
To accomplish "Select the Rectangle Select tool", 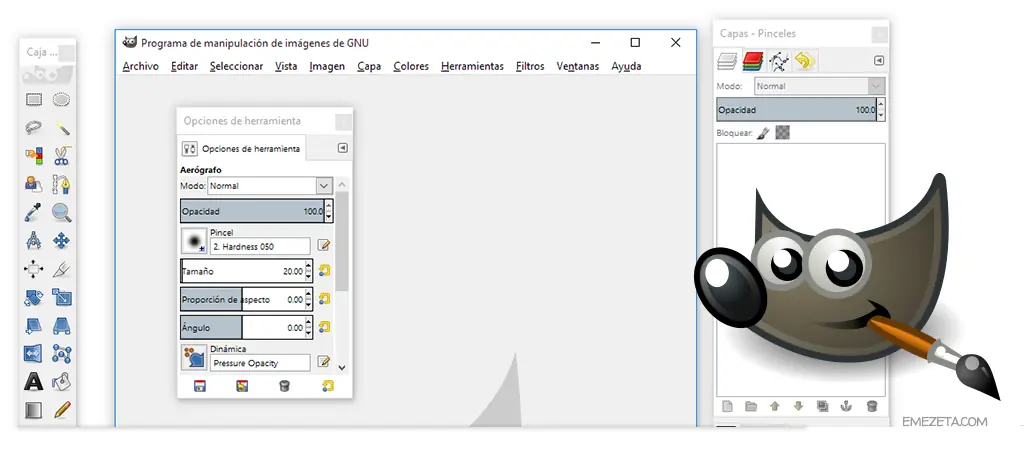I will [x=33, y=99].
